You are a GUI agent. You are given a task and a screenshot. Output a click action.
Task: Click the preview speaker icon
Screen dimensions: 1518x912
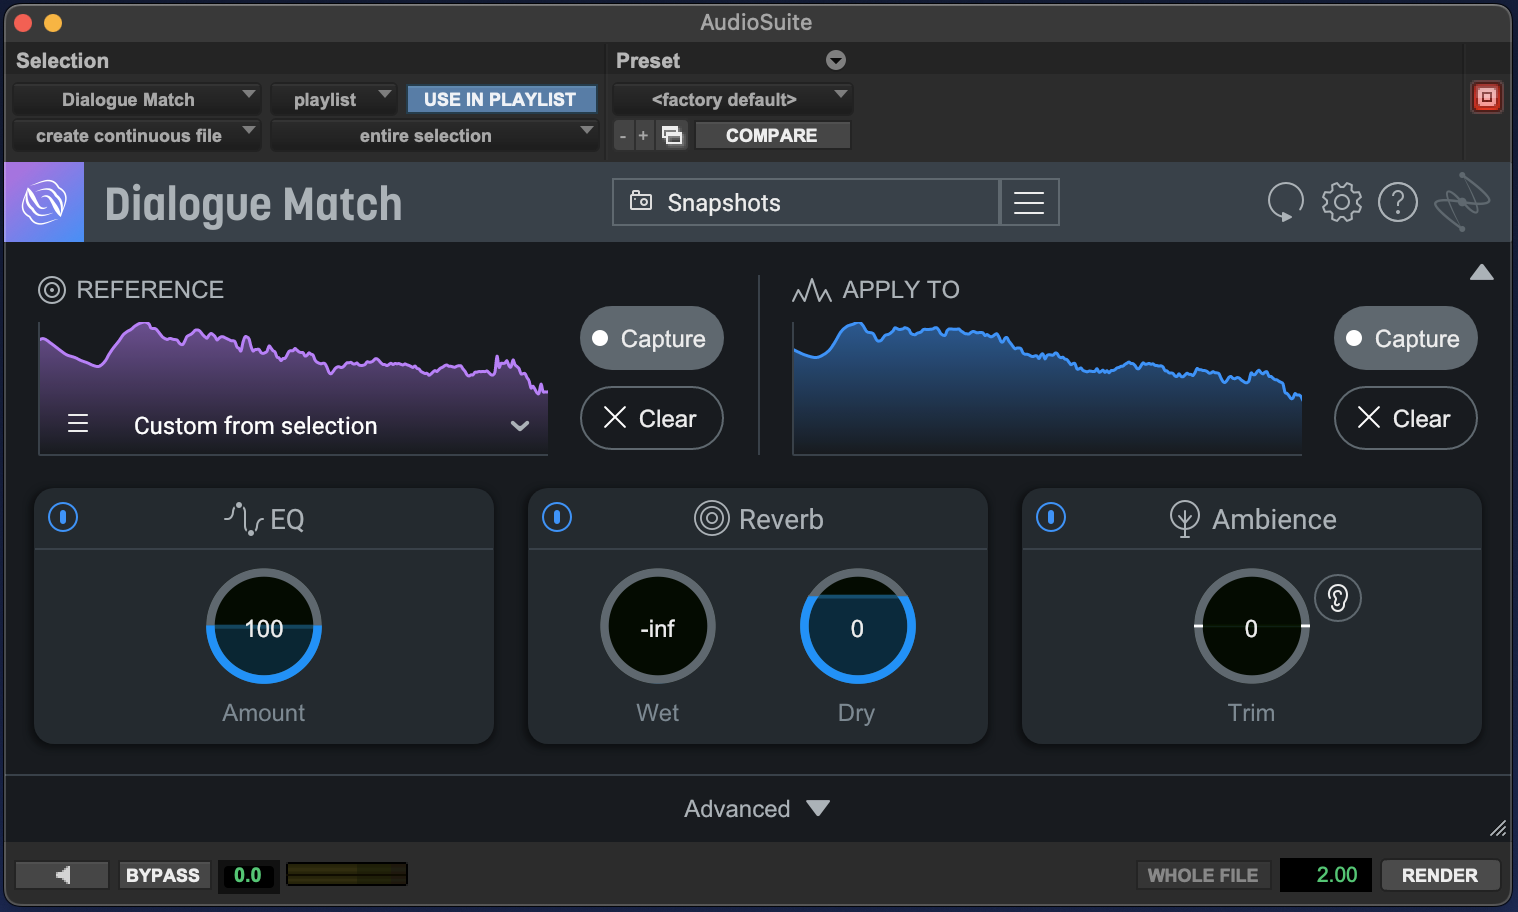[62, 875]
